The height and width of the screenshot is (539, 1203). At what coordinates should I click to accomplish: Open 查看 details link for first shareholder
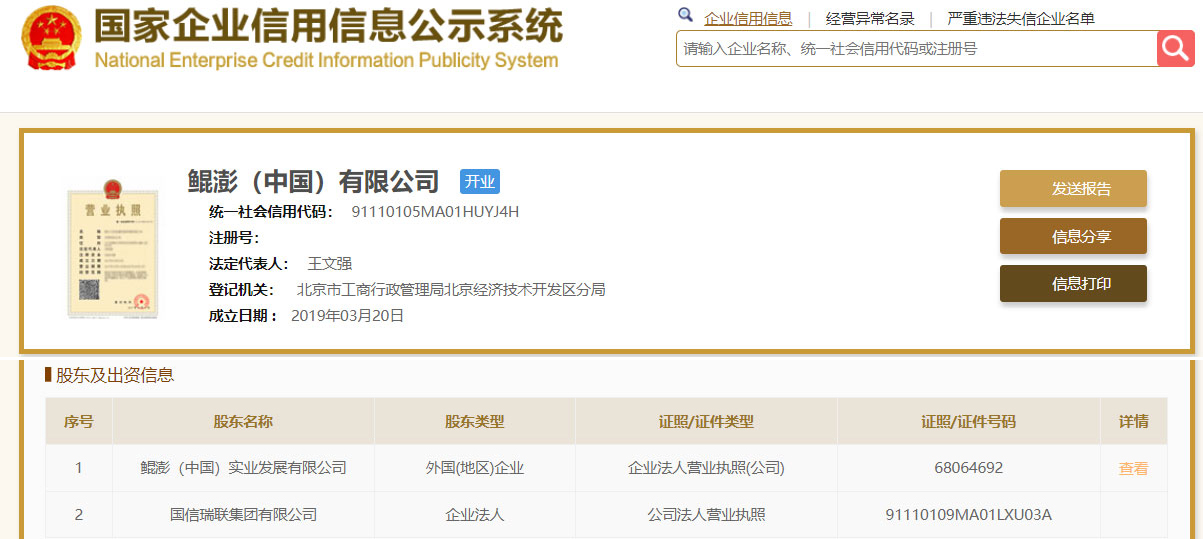tap(1133, 468)
